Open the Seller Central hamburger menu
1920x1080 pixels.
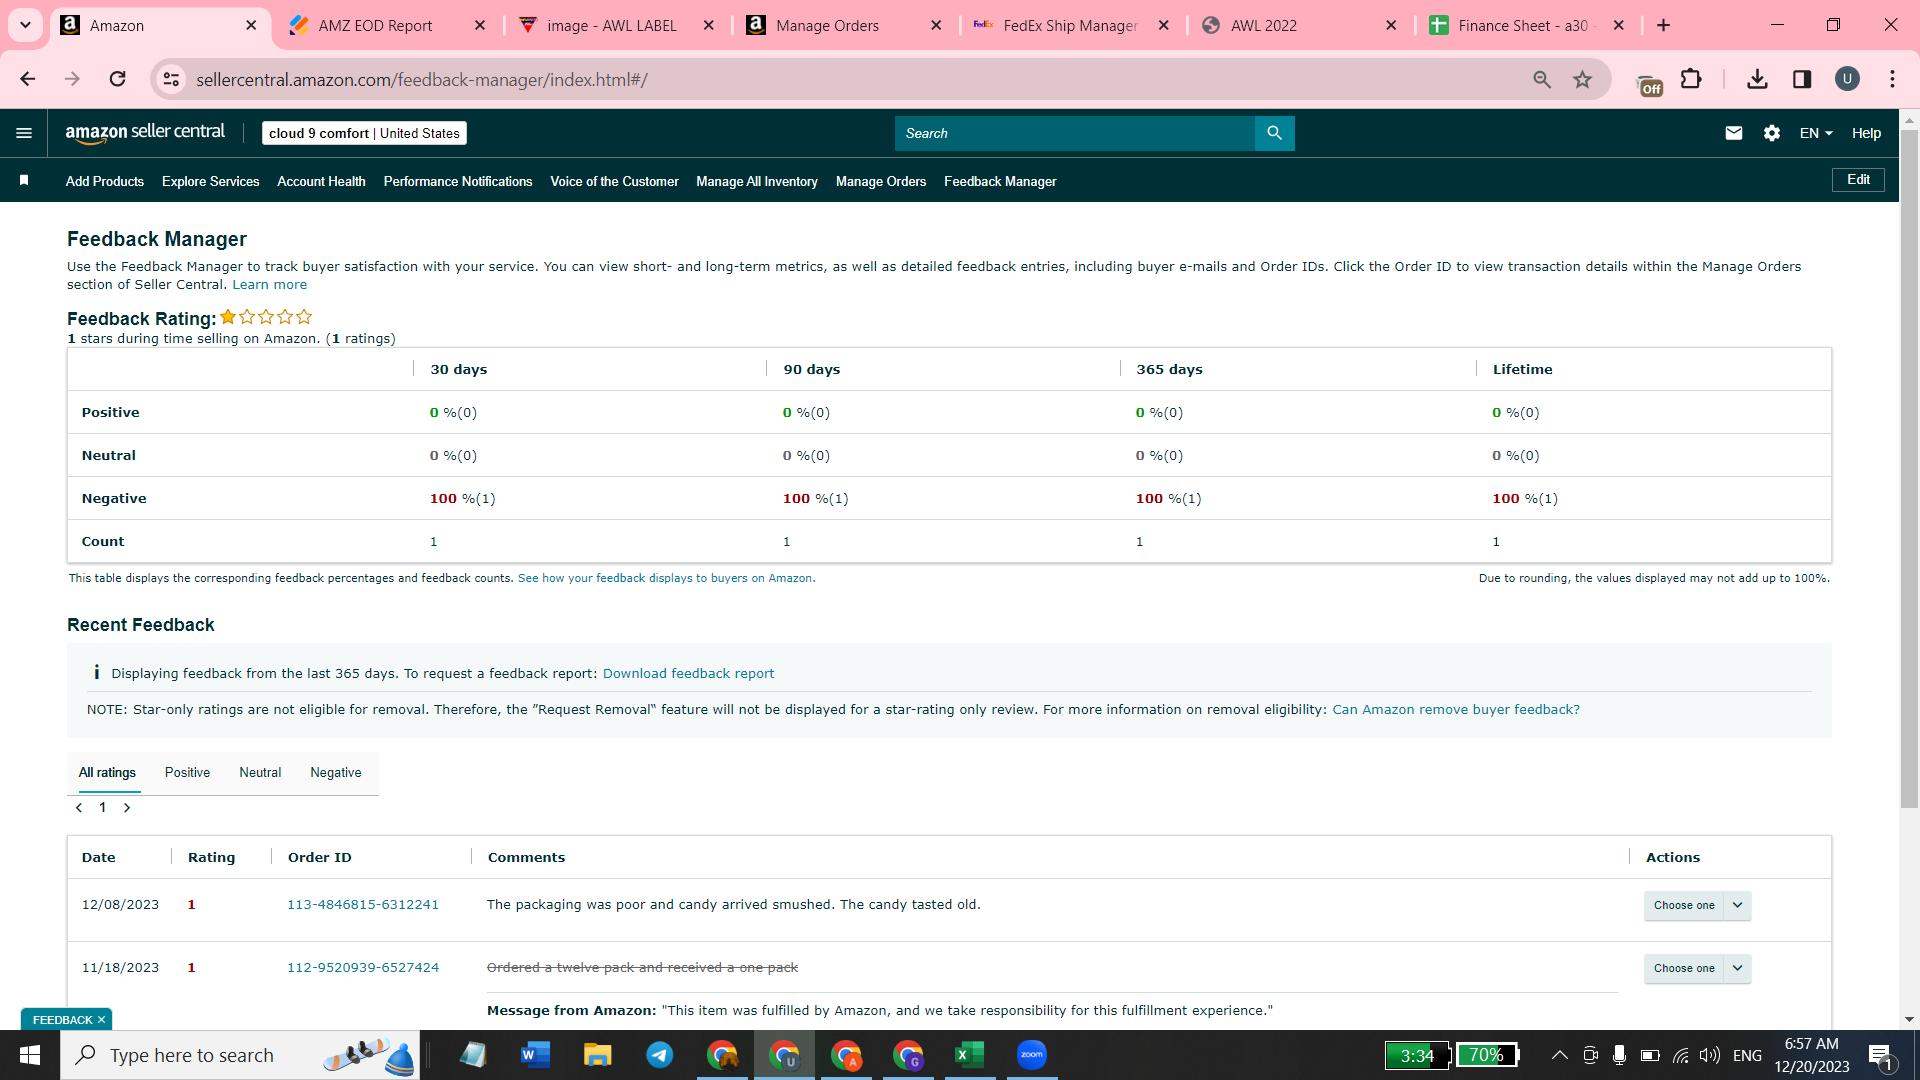[x=24, y=133]
